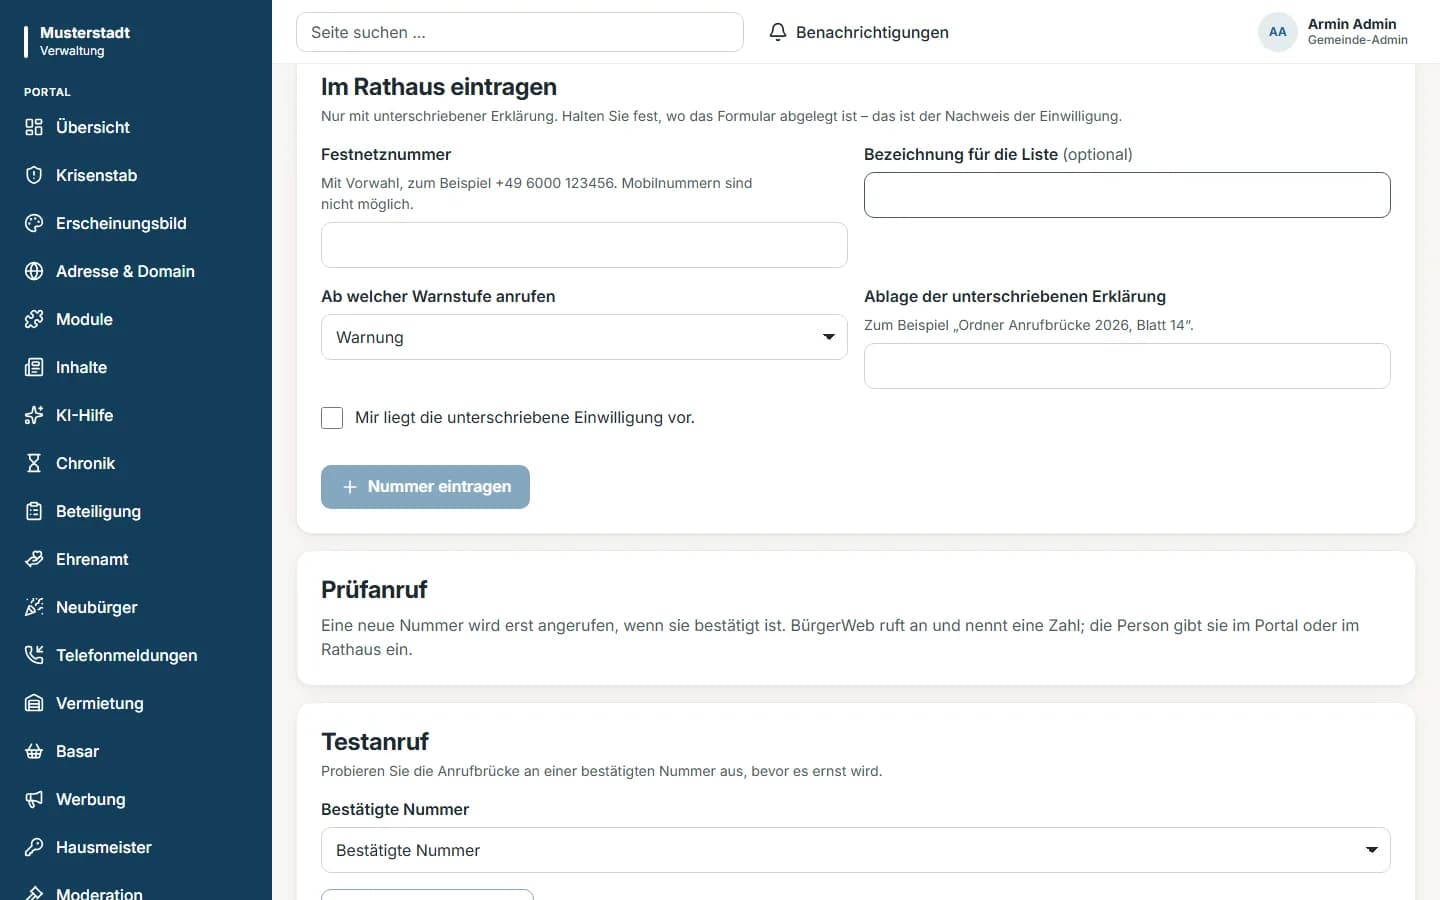Focus the Bezeichnung für die Liste field
The image size is (1440, 900).
[x=1127, y=195]
